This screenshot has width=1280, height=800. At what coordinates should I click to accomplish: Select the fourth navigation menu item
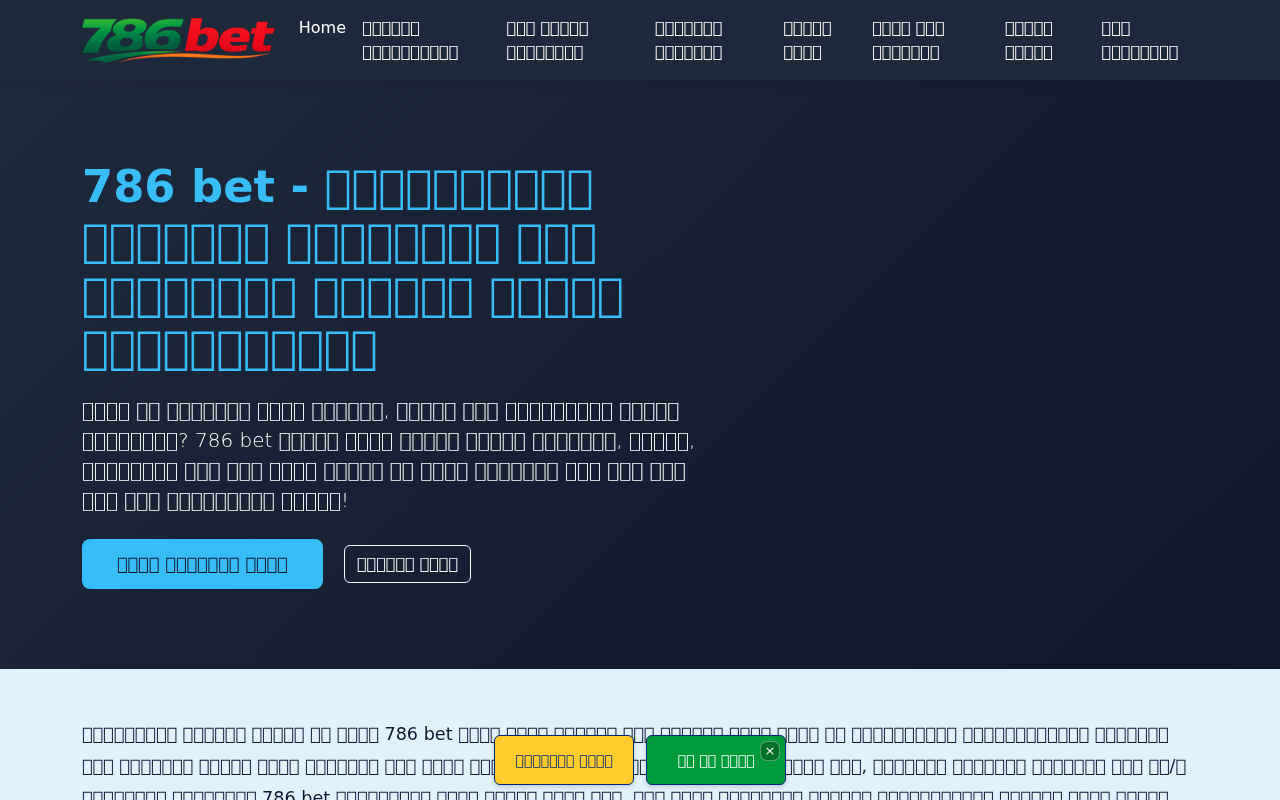coord(688,40)
